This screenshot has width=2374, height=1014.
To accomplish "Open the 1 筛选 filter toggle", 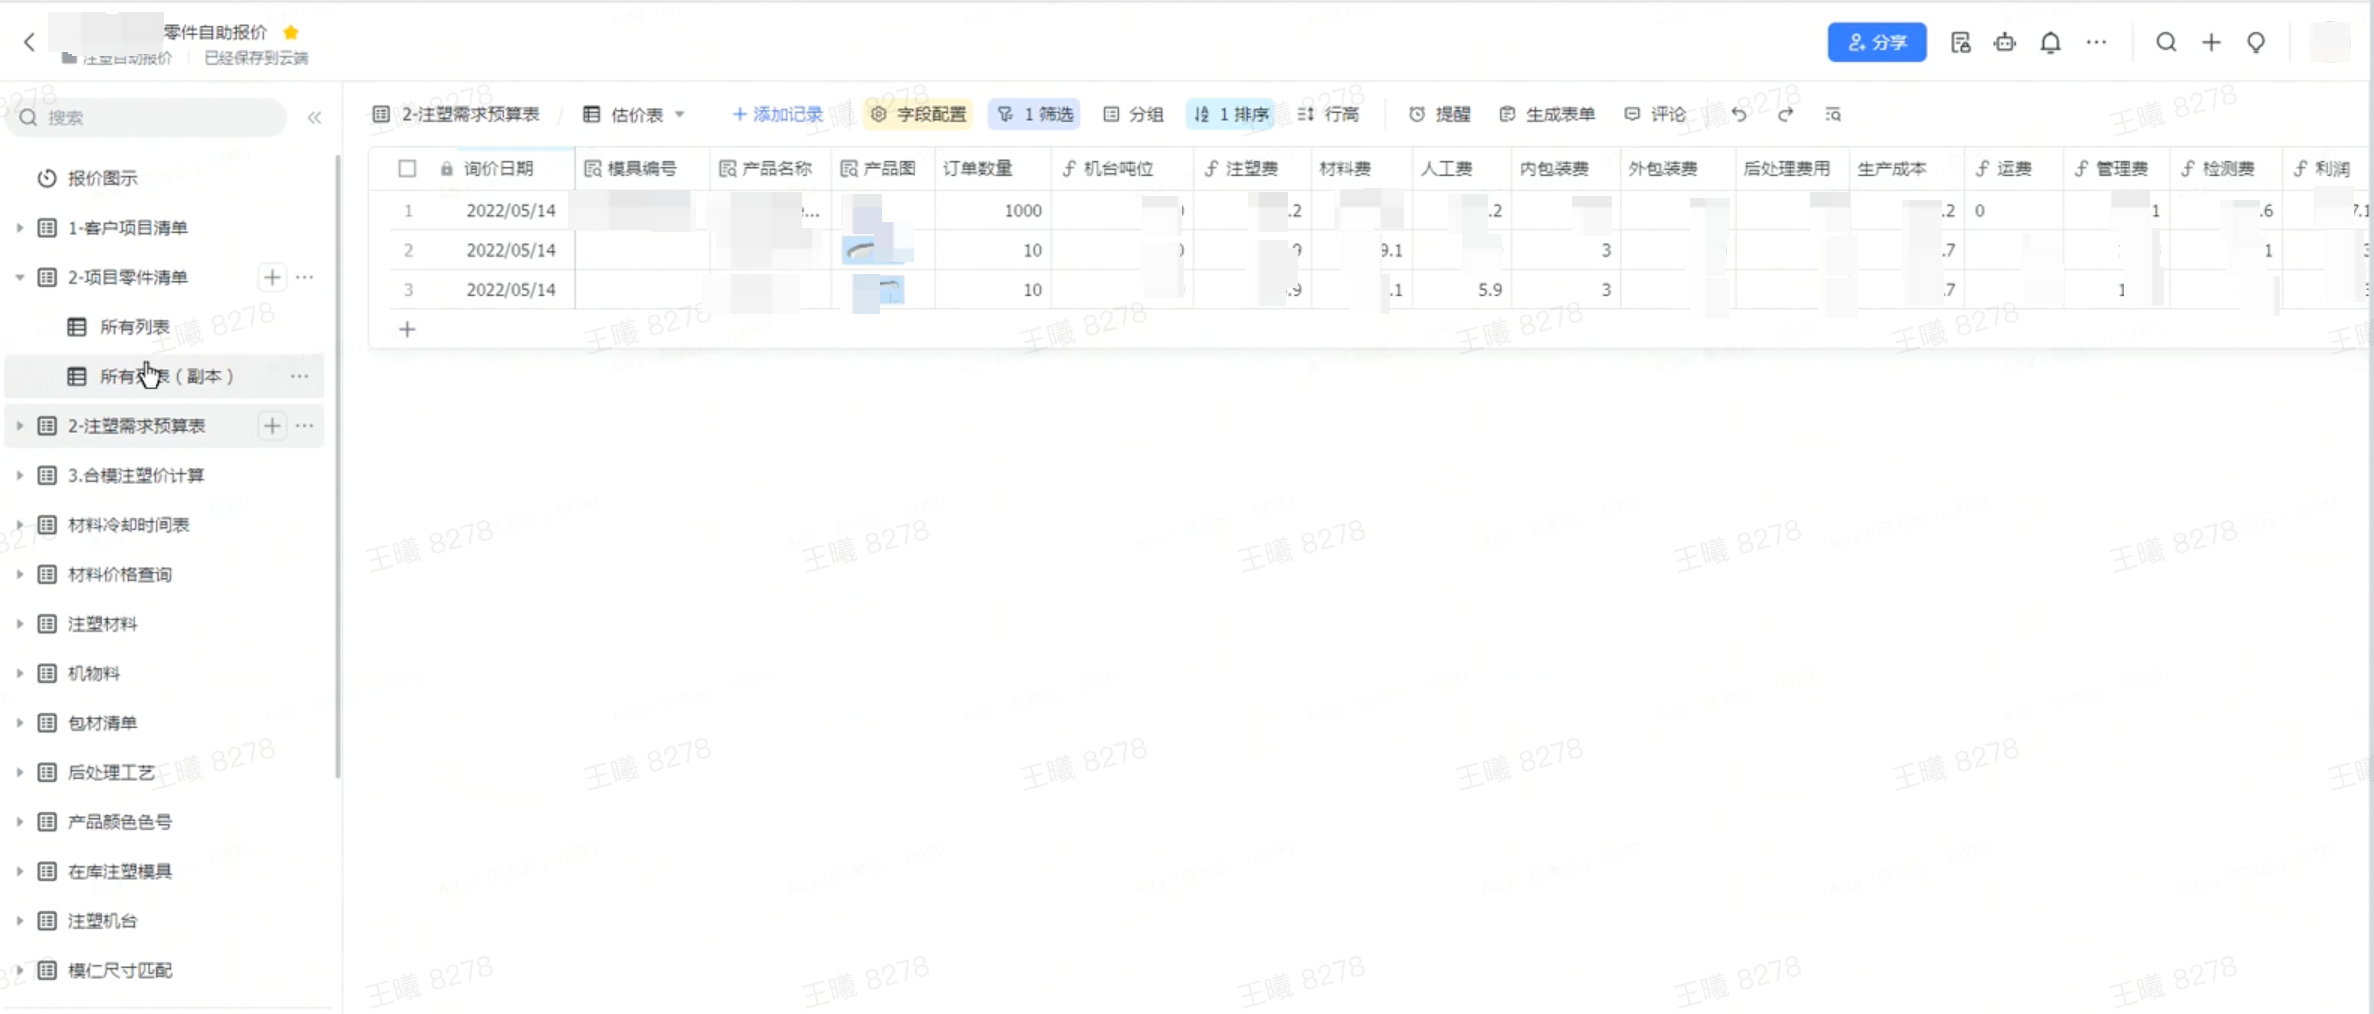I will tap(1035, 115).
